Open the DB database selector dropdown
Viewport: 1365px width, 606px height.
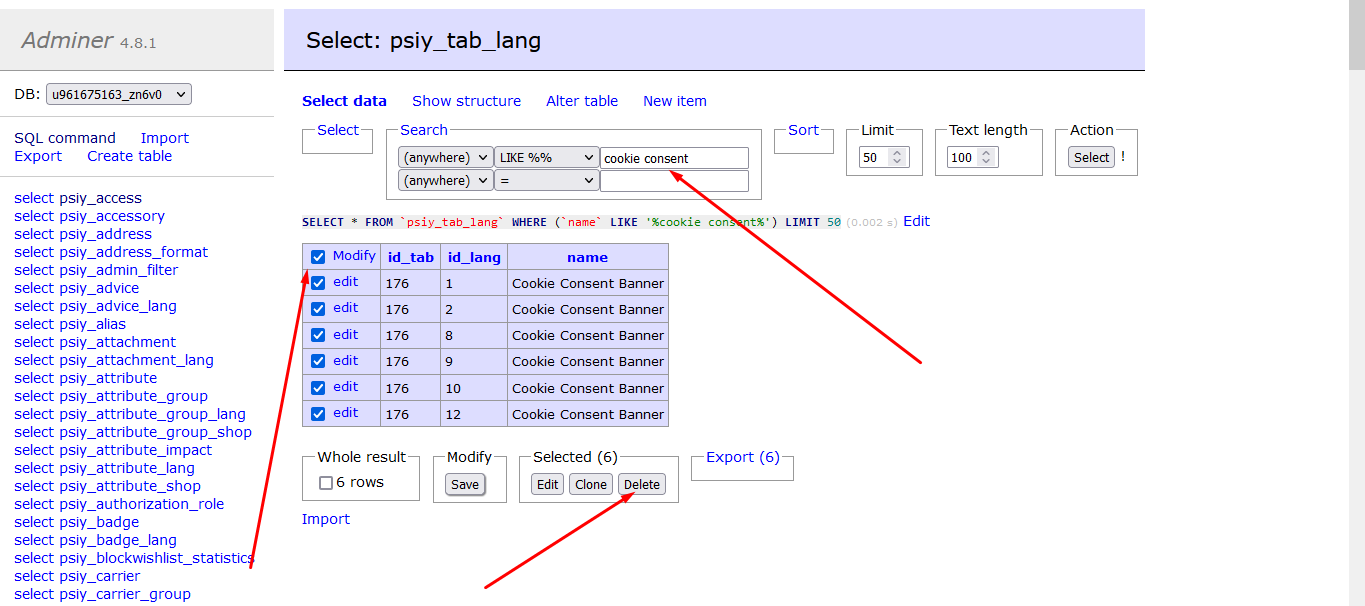(x=119, y=94)
